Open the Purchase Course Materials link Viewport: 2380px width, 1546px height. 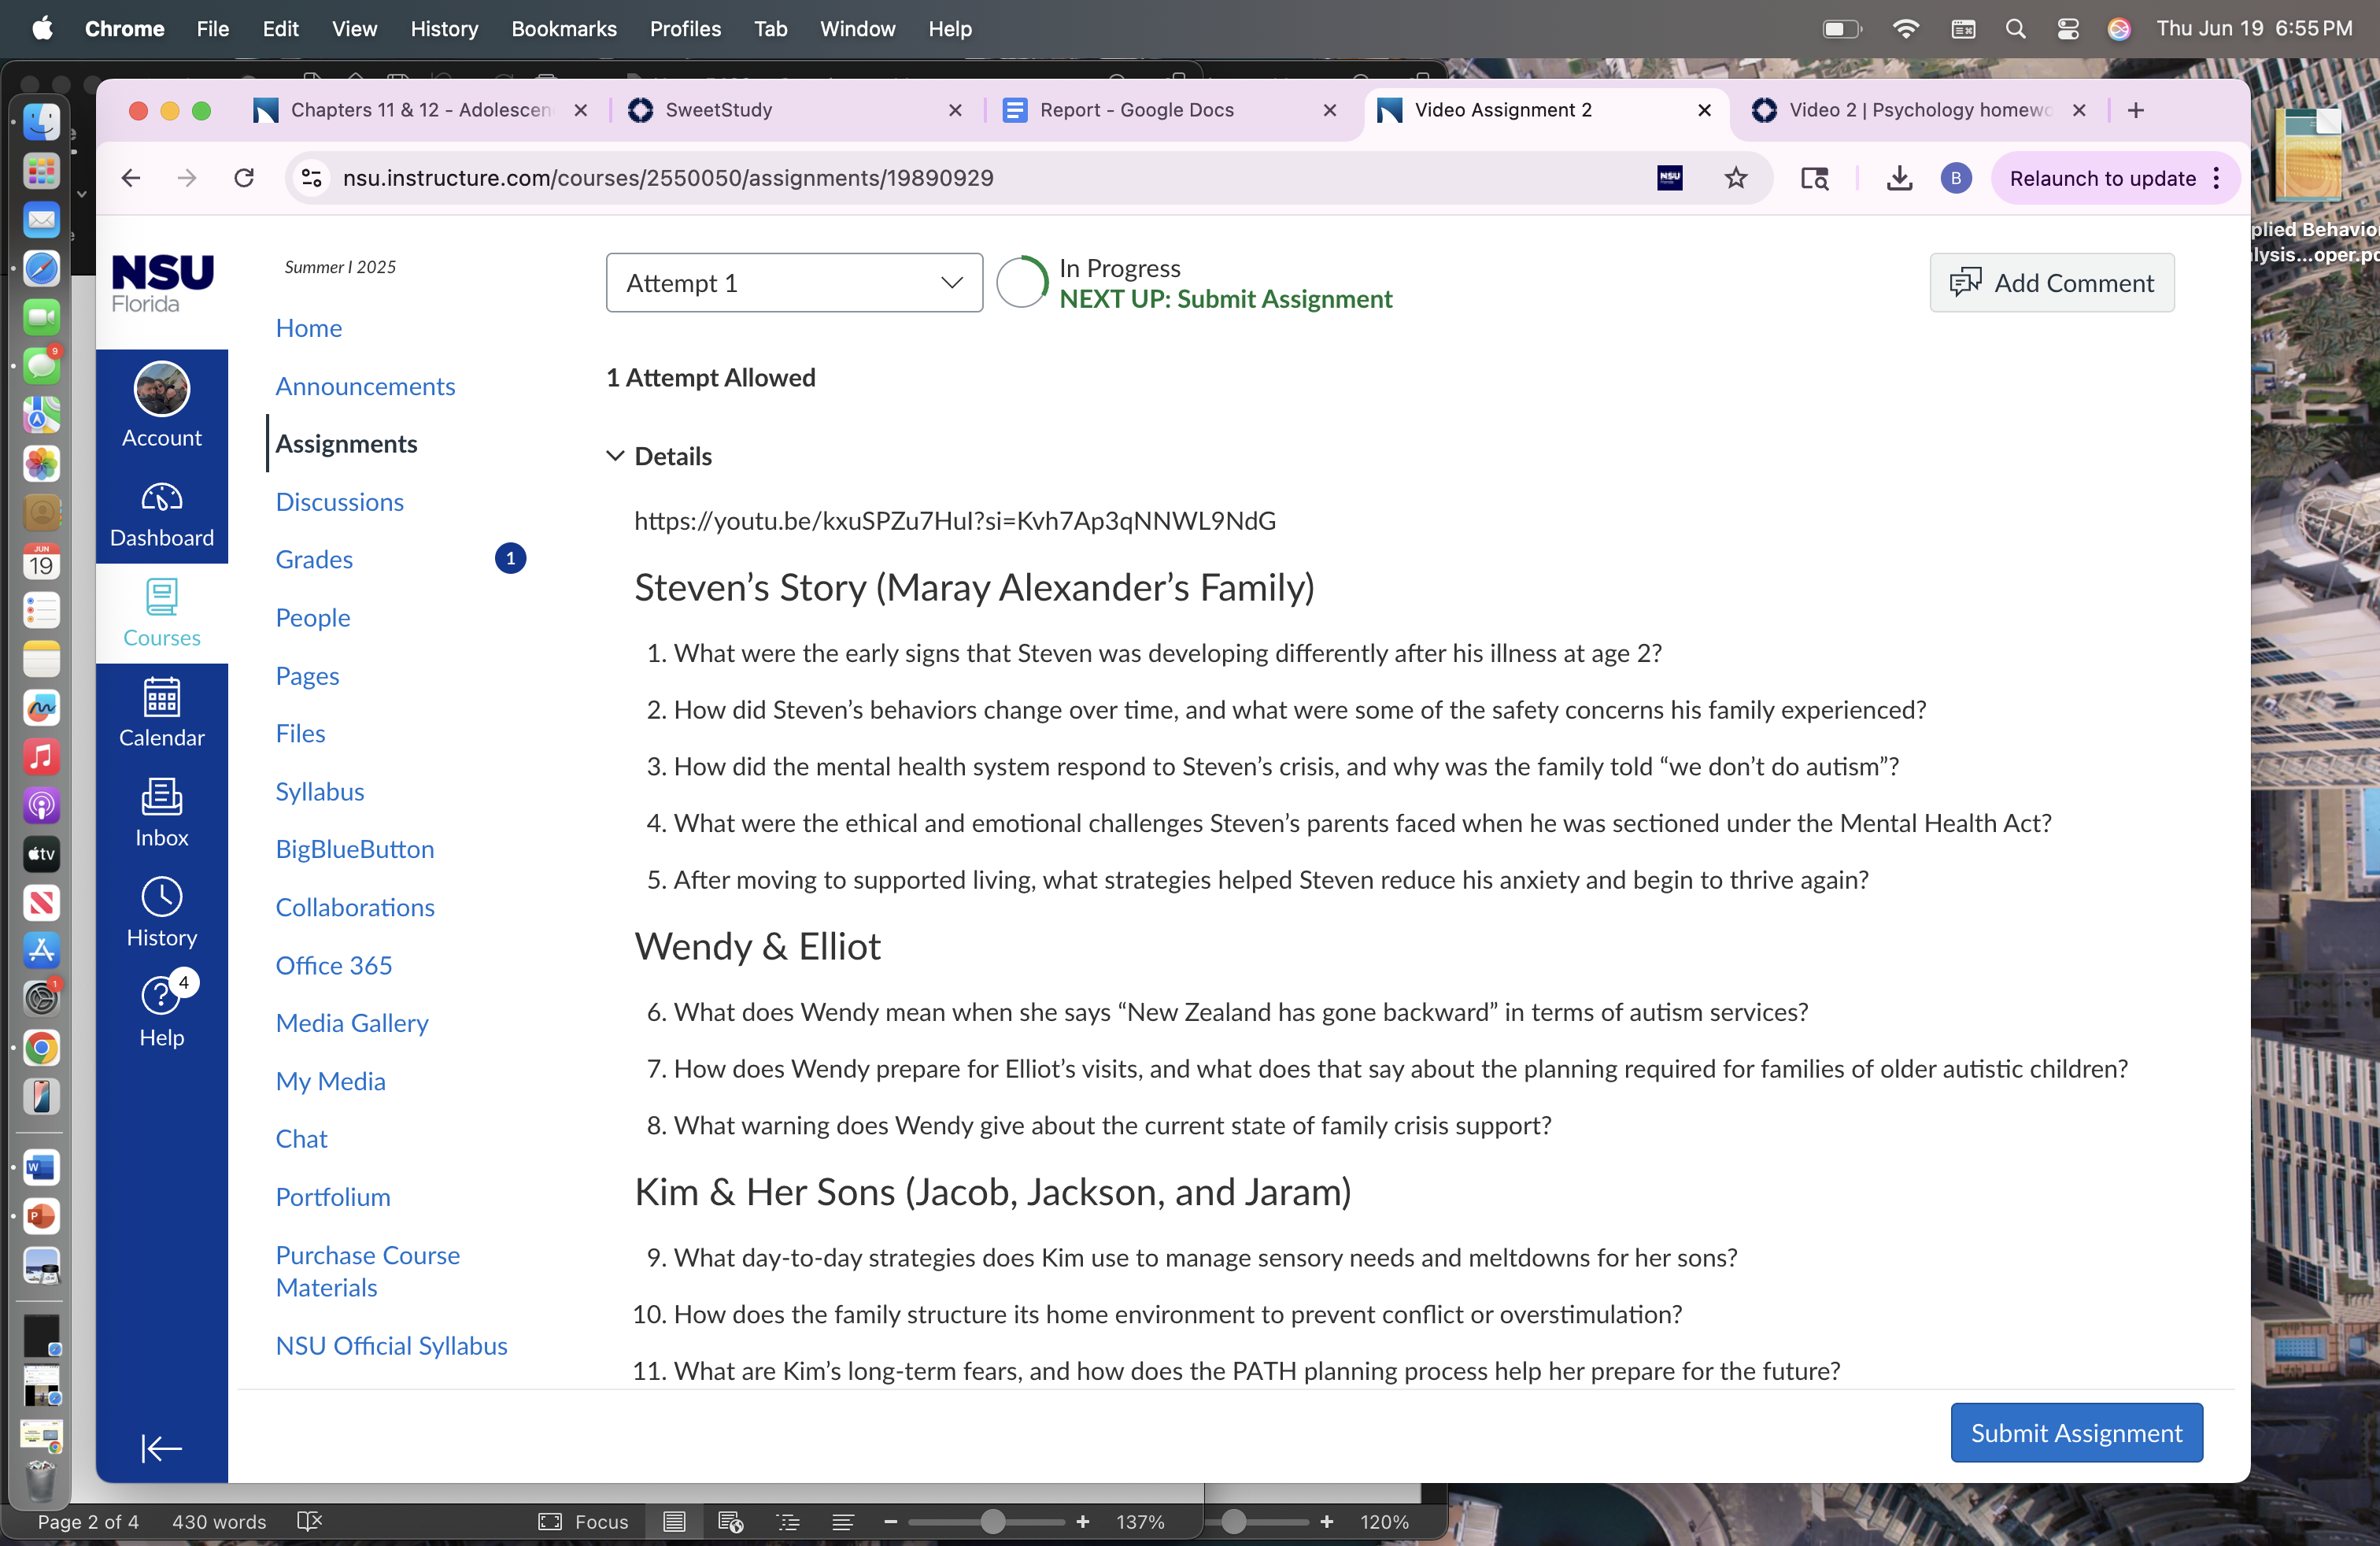368,1271
